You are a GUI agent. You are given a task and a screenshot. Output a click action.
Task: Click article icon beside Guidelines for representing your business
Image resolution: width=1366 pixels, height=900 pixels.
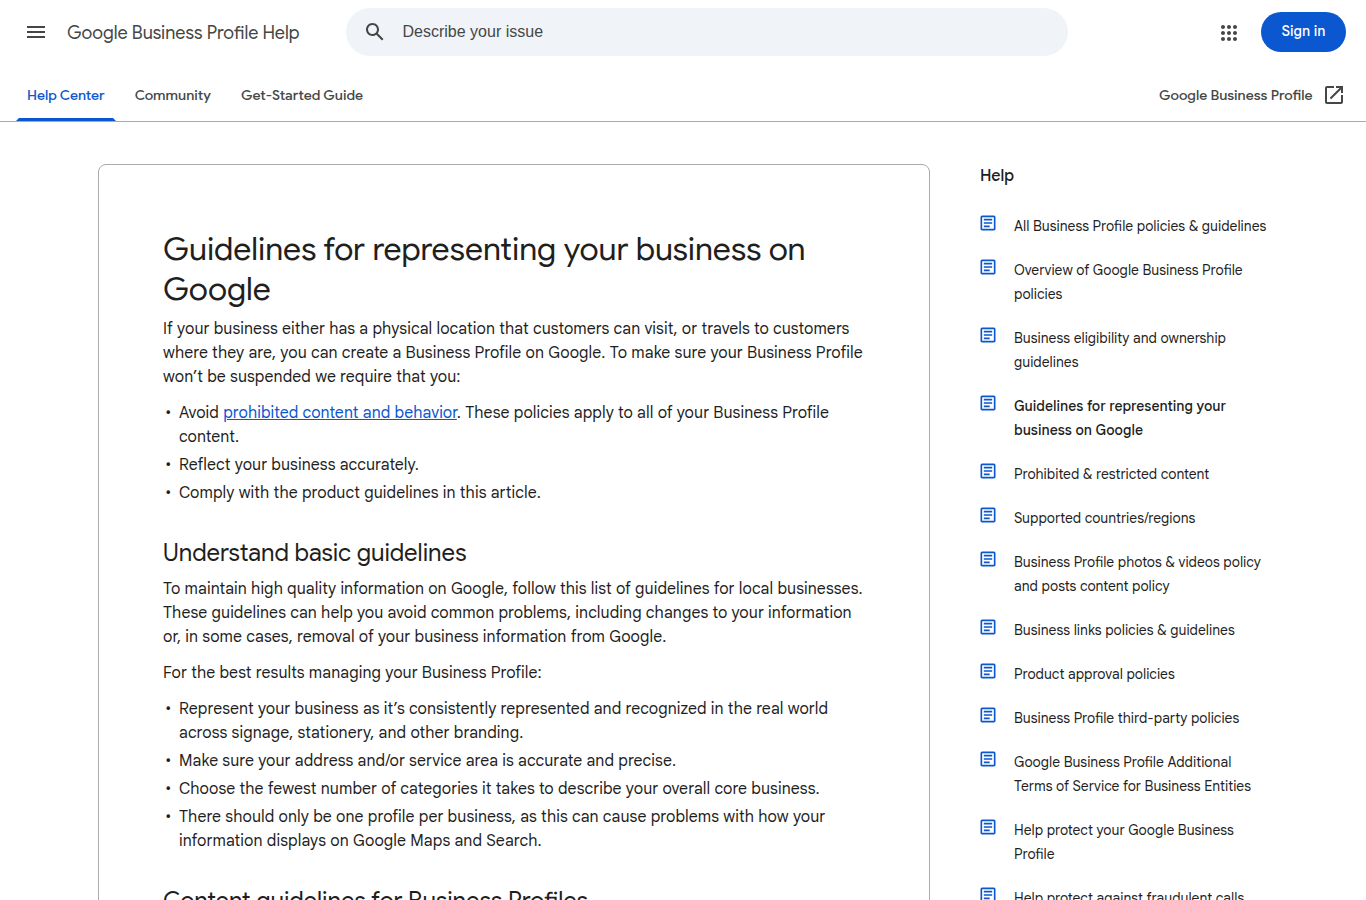tap(988, 403)
